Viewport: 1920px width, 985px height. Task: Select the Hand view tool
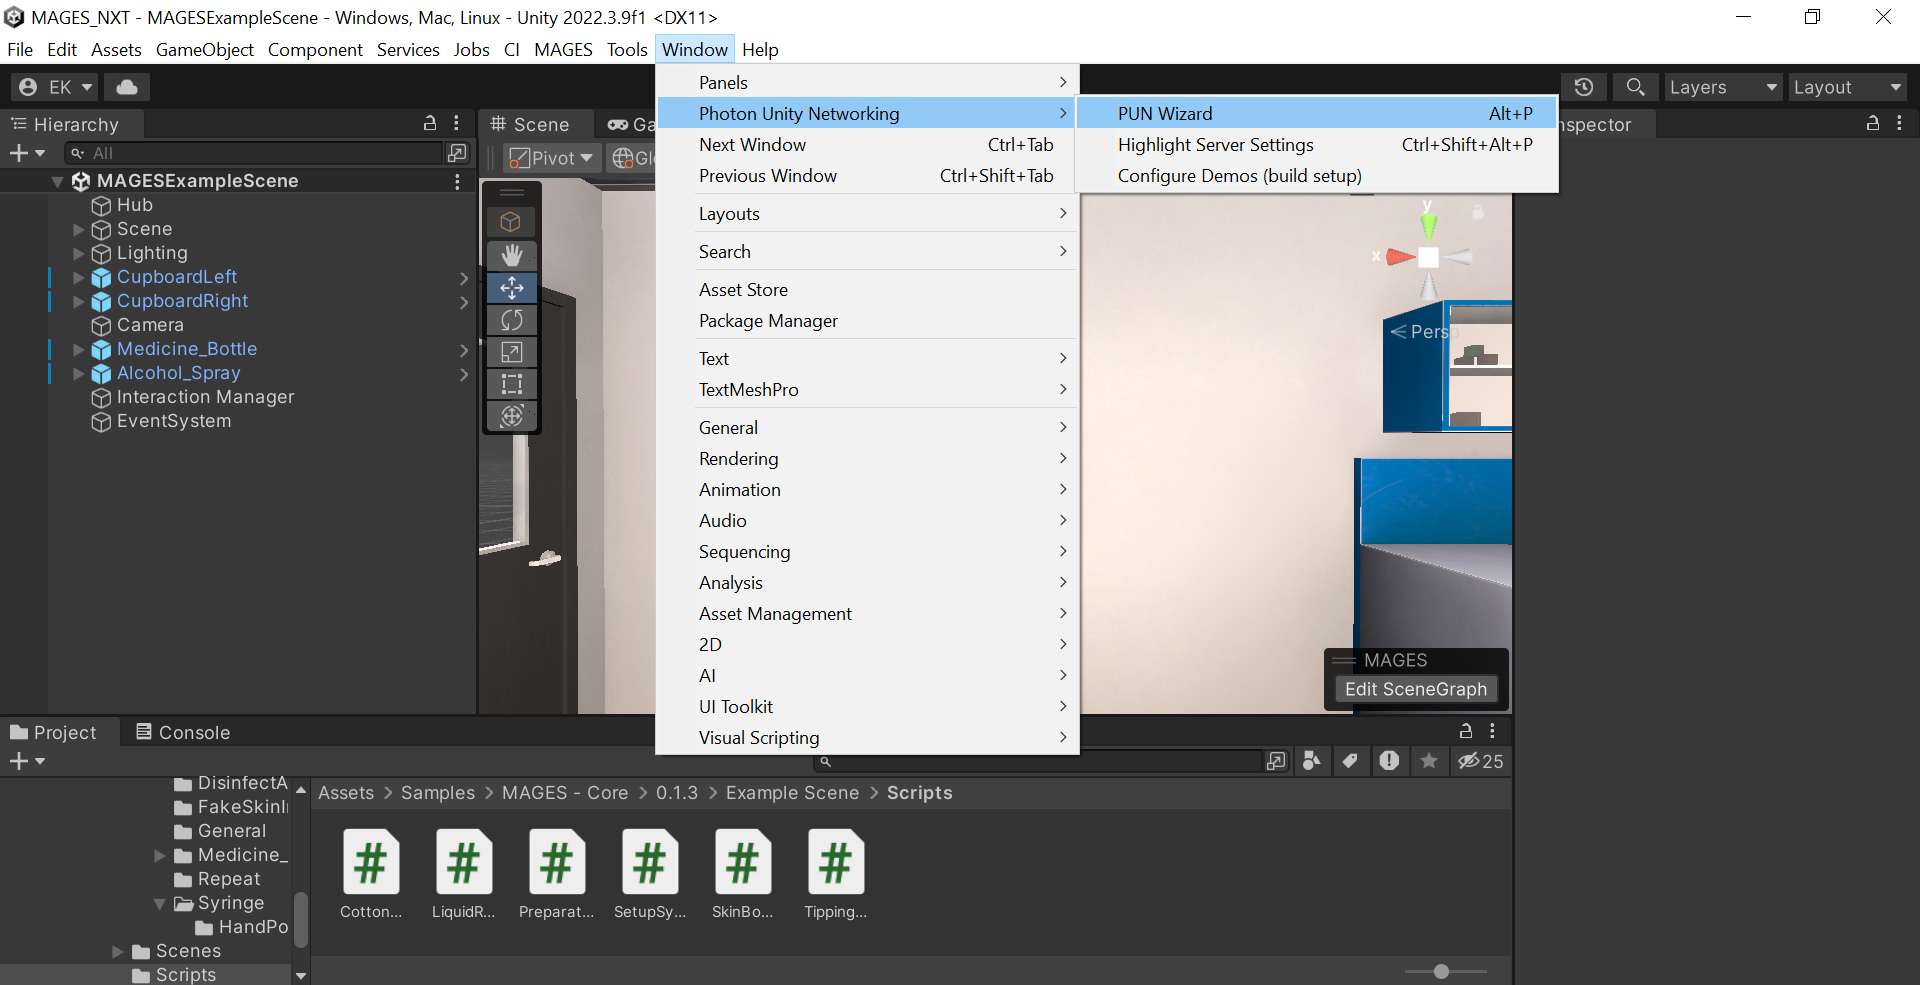[x=512, y=255]
